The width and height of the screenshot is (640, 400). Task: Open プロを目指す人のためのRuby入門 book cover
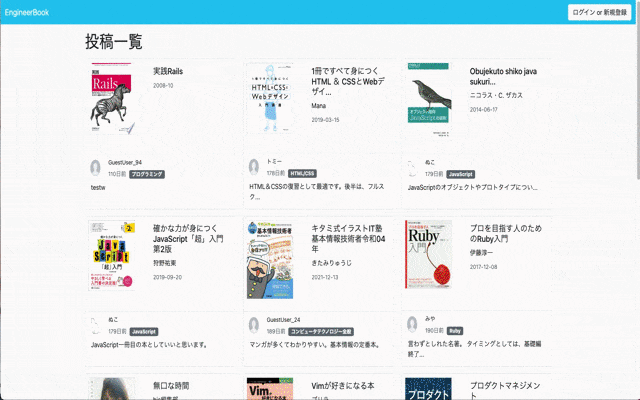[x=429, y=254]
